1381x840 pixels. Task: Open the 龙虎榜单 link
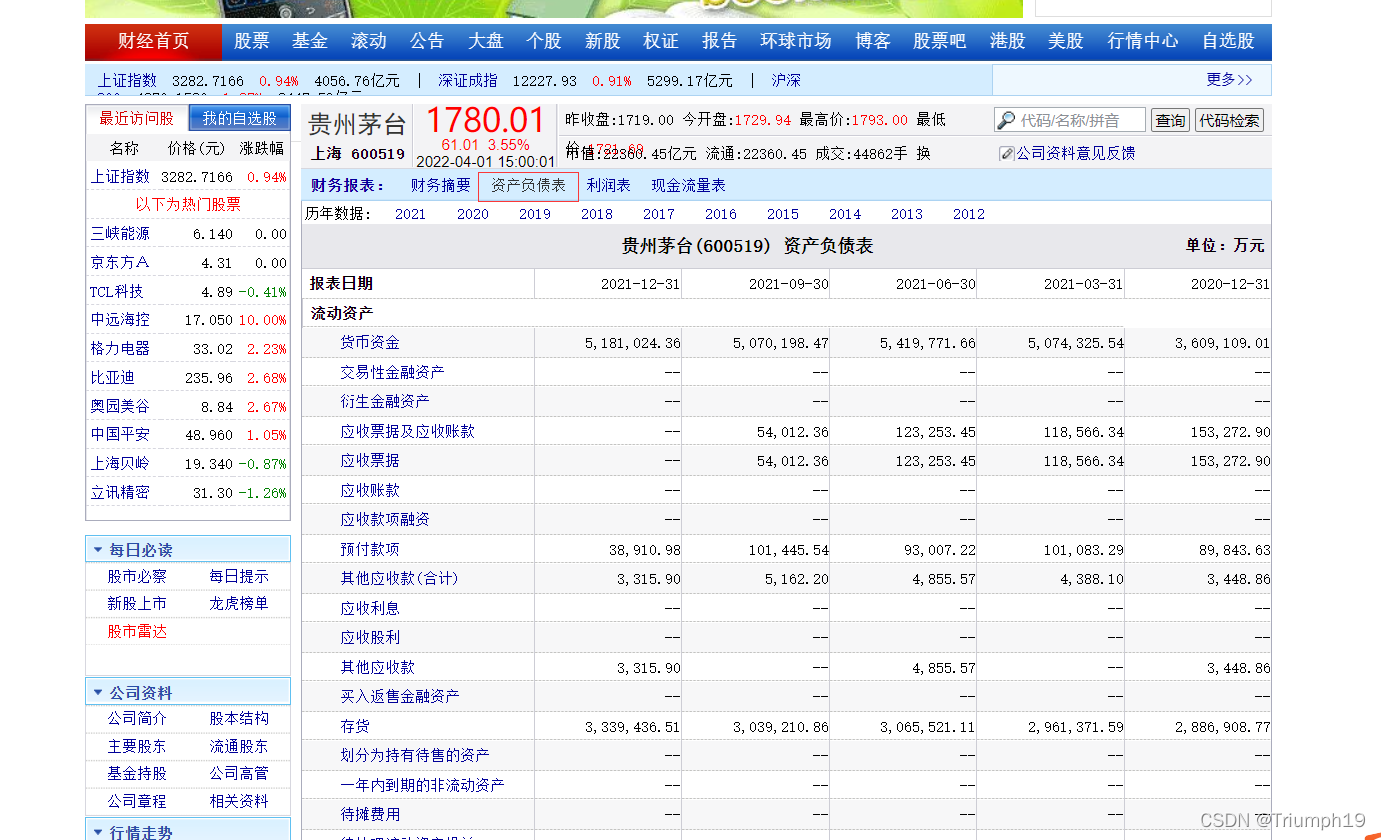click(239, 604)
